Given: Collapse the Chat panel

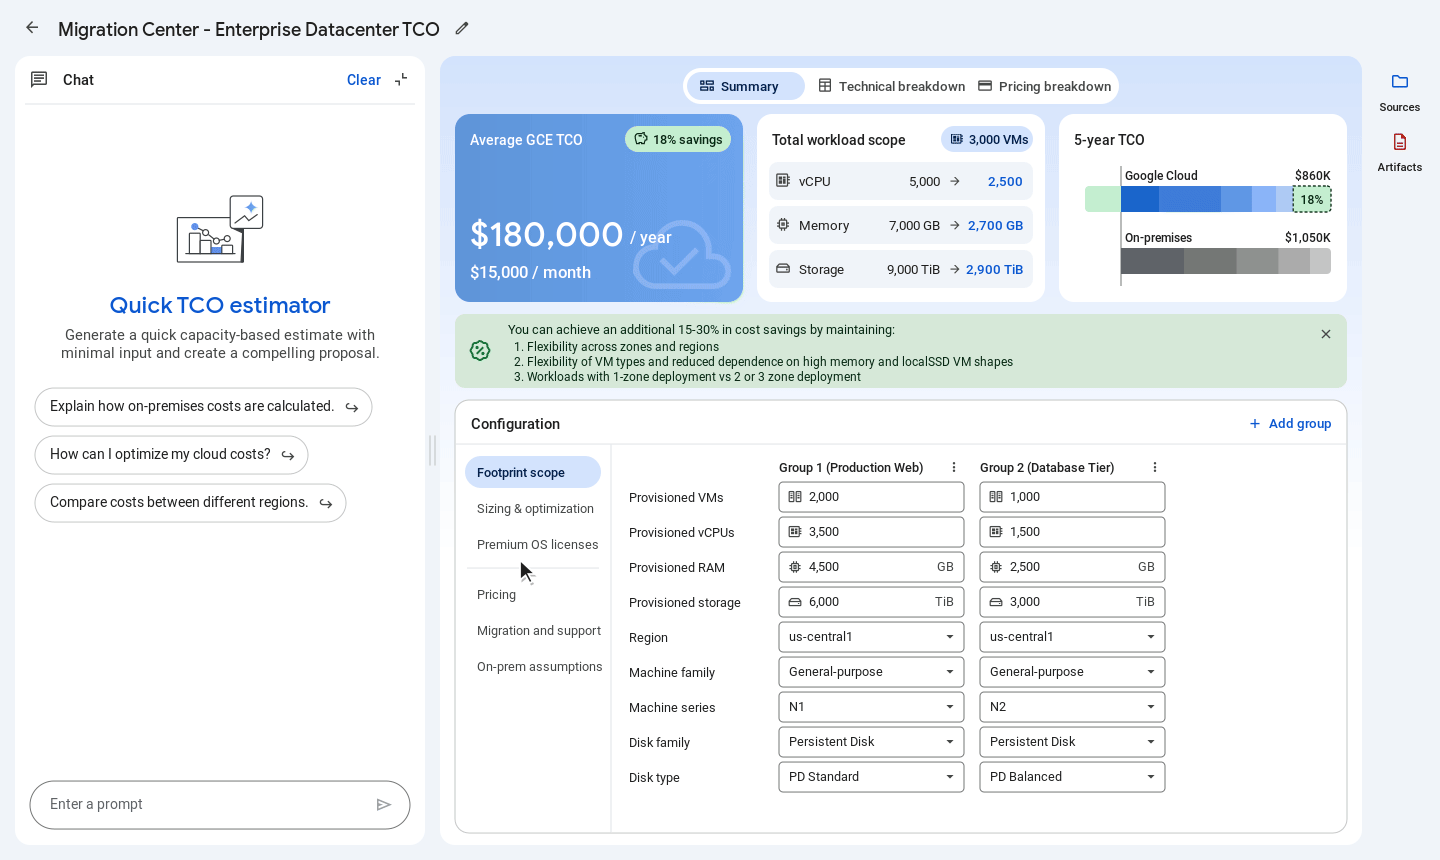Looking at the screenshot, I should [x=401, y=80].
